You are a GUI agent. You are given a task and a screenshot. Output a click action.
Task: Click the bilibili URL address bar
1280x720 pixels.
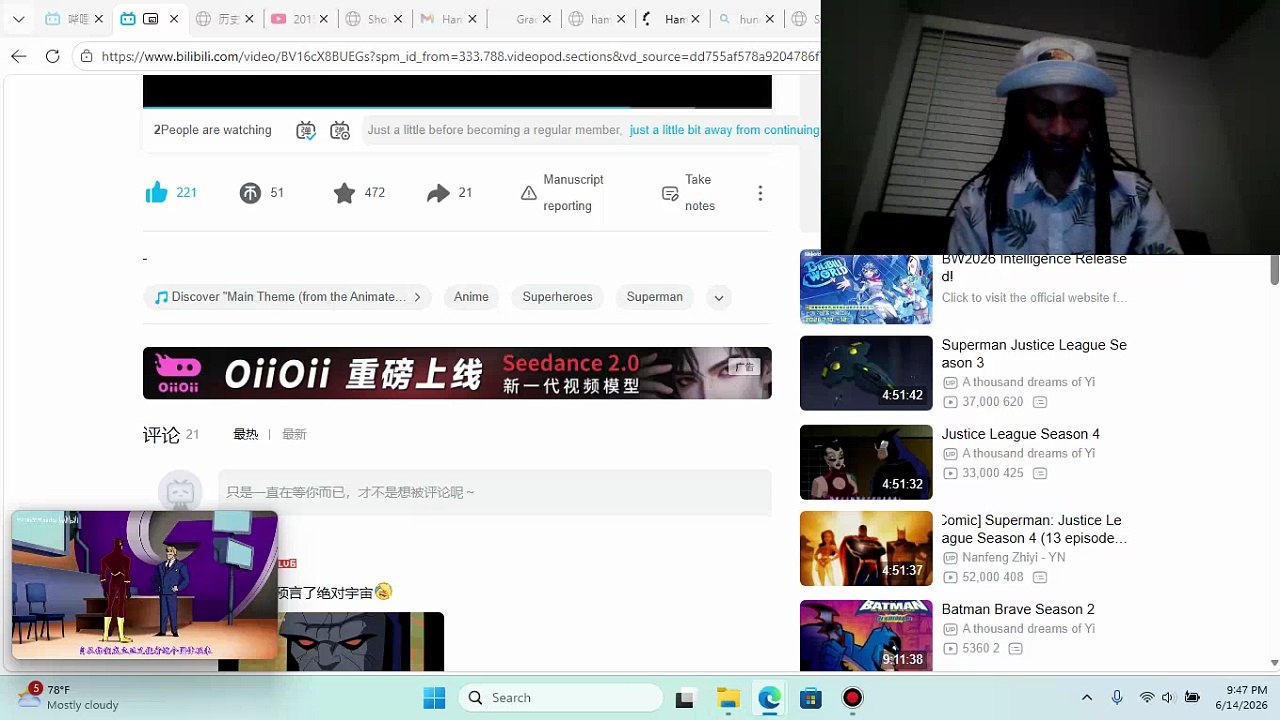pos(460,57)
